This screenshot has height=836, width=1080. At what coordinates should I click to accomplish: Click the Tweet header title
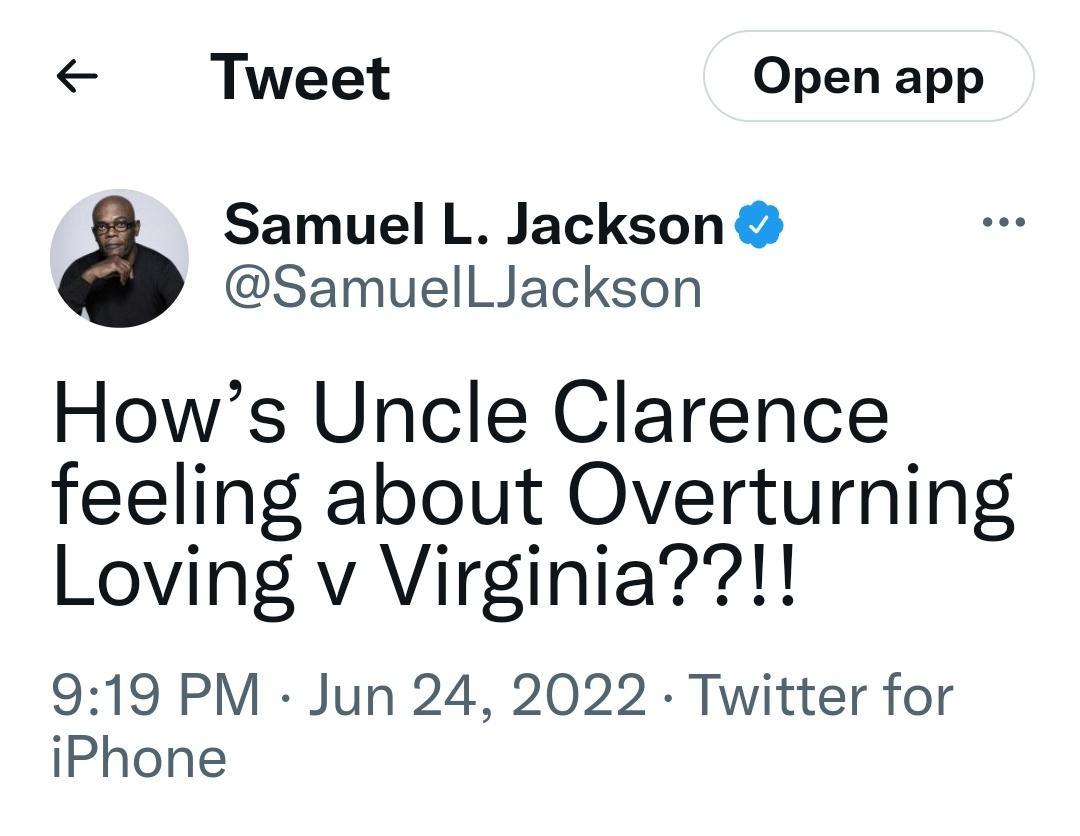coord(298,75)
